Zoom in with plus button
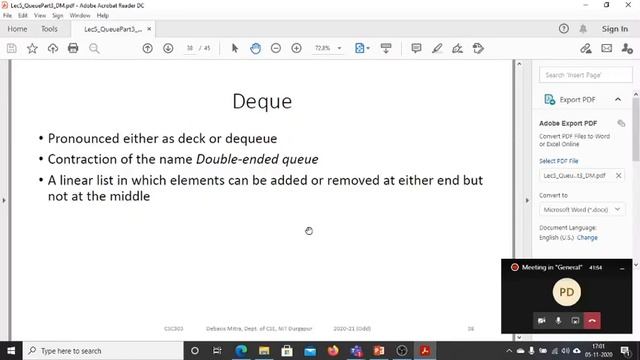The image size is (640, 360). 297,48
